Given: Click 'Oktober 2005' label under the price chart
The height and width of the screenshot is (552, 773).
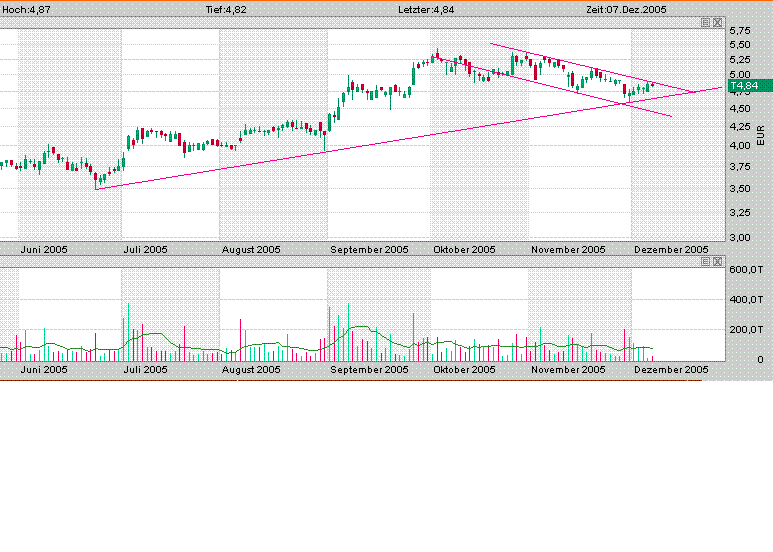Looking at the screenshot, I should click(x=464, y=249).
